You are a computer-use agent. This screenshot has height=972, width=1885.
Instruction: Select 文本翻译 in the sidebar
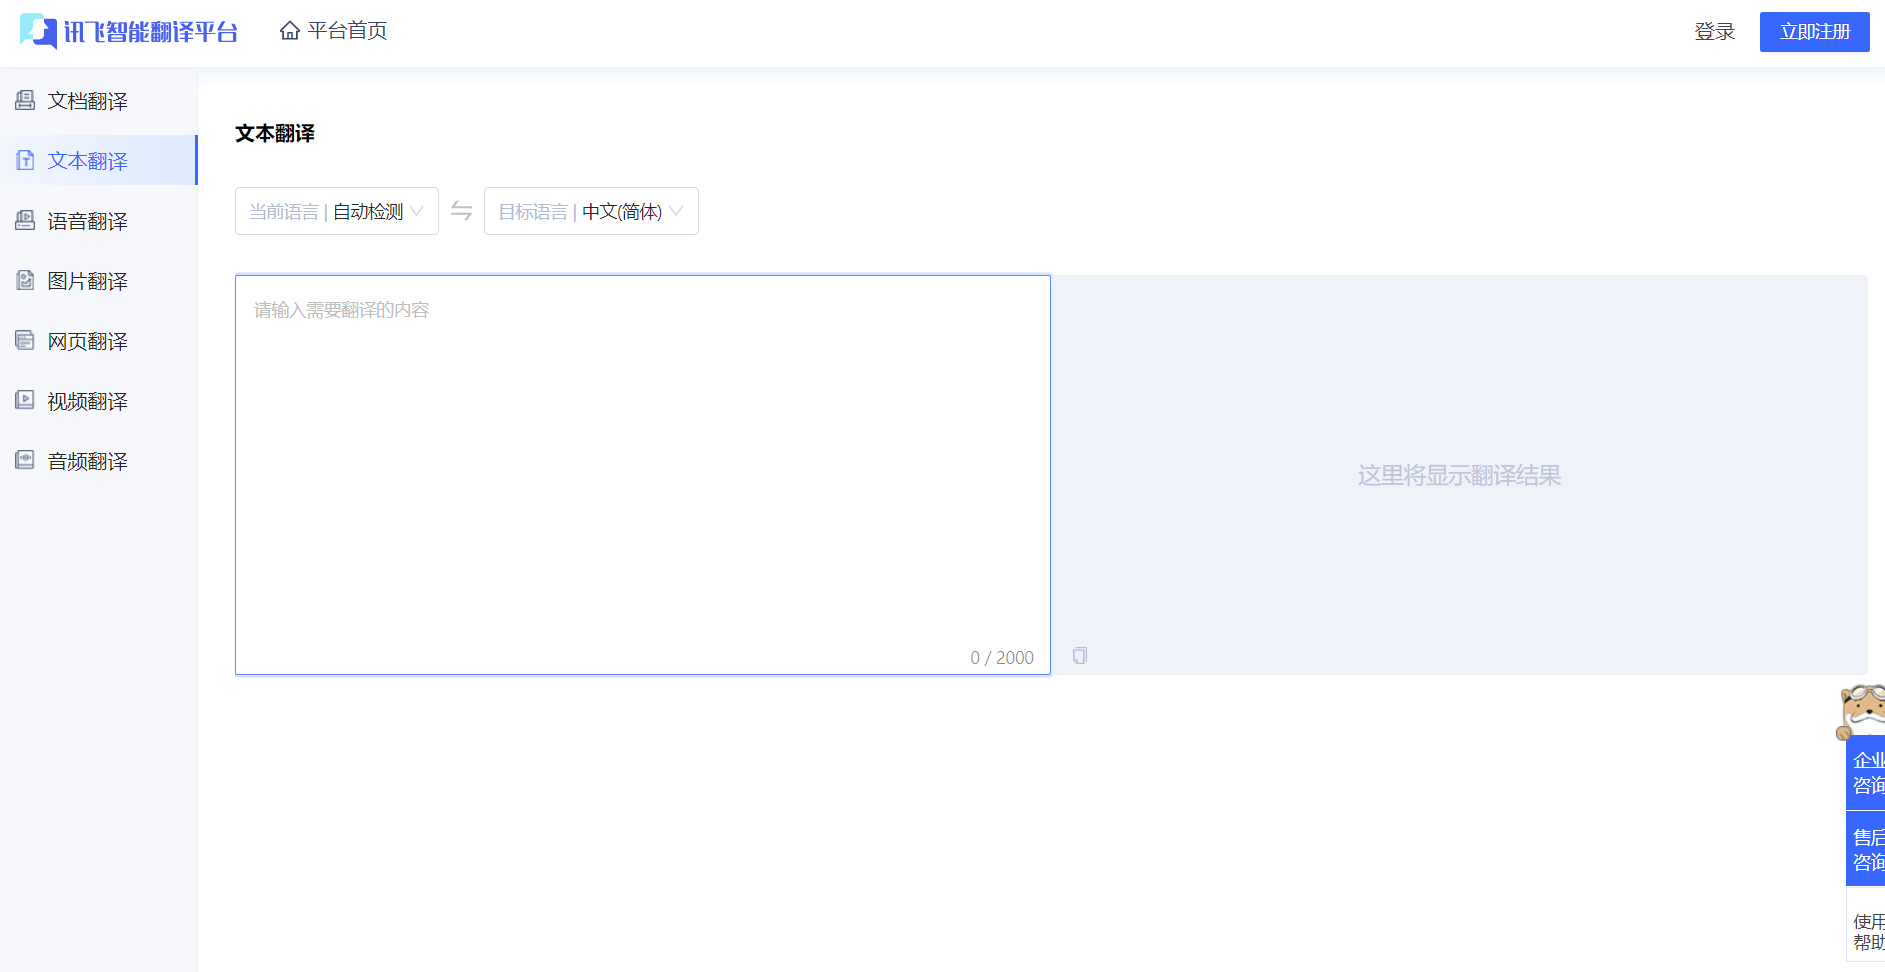pos(88,161)
